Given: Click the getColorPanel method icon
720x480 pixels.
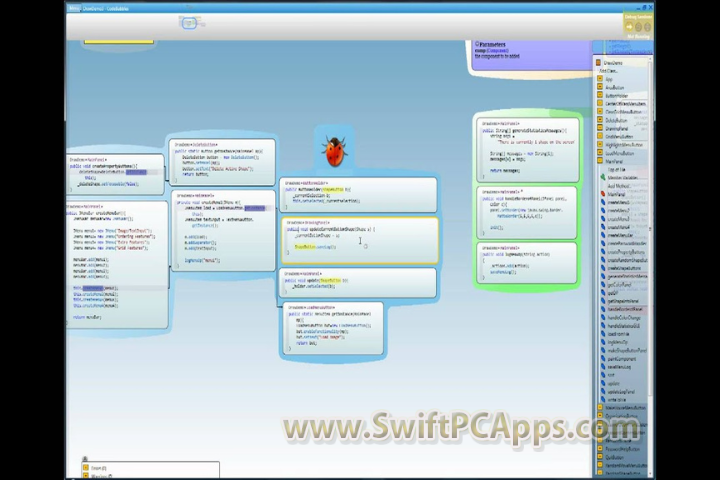Looking at the screenshot, I should [x=603, y=285].
